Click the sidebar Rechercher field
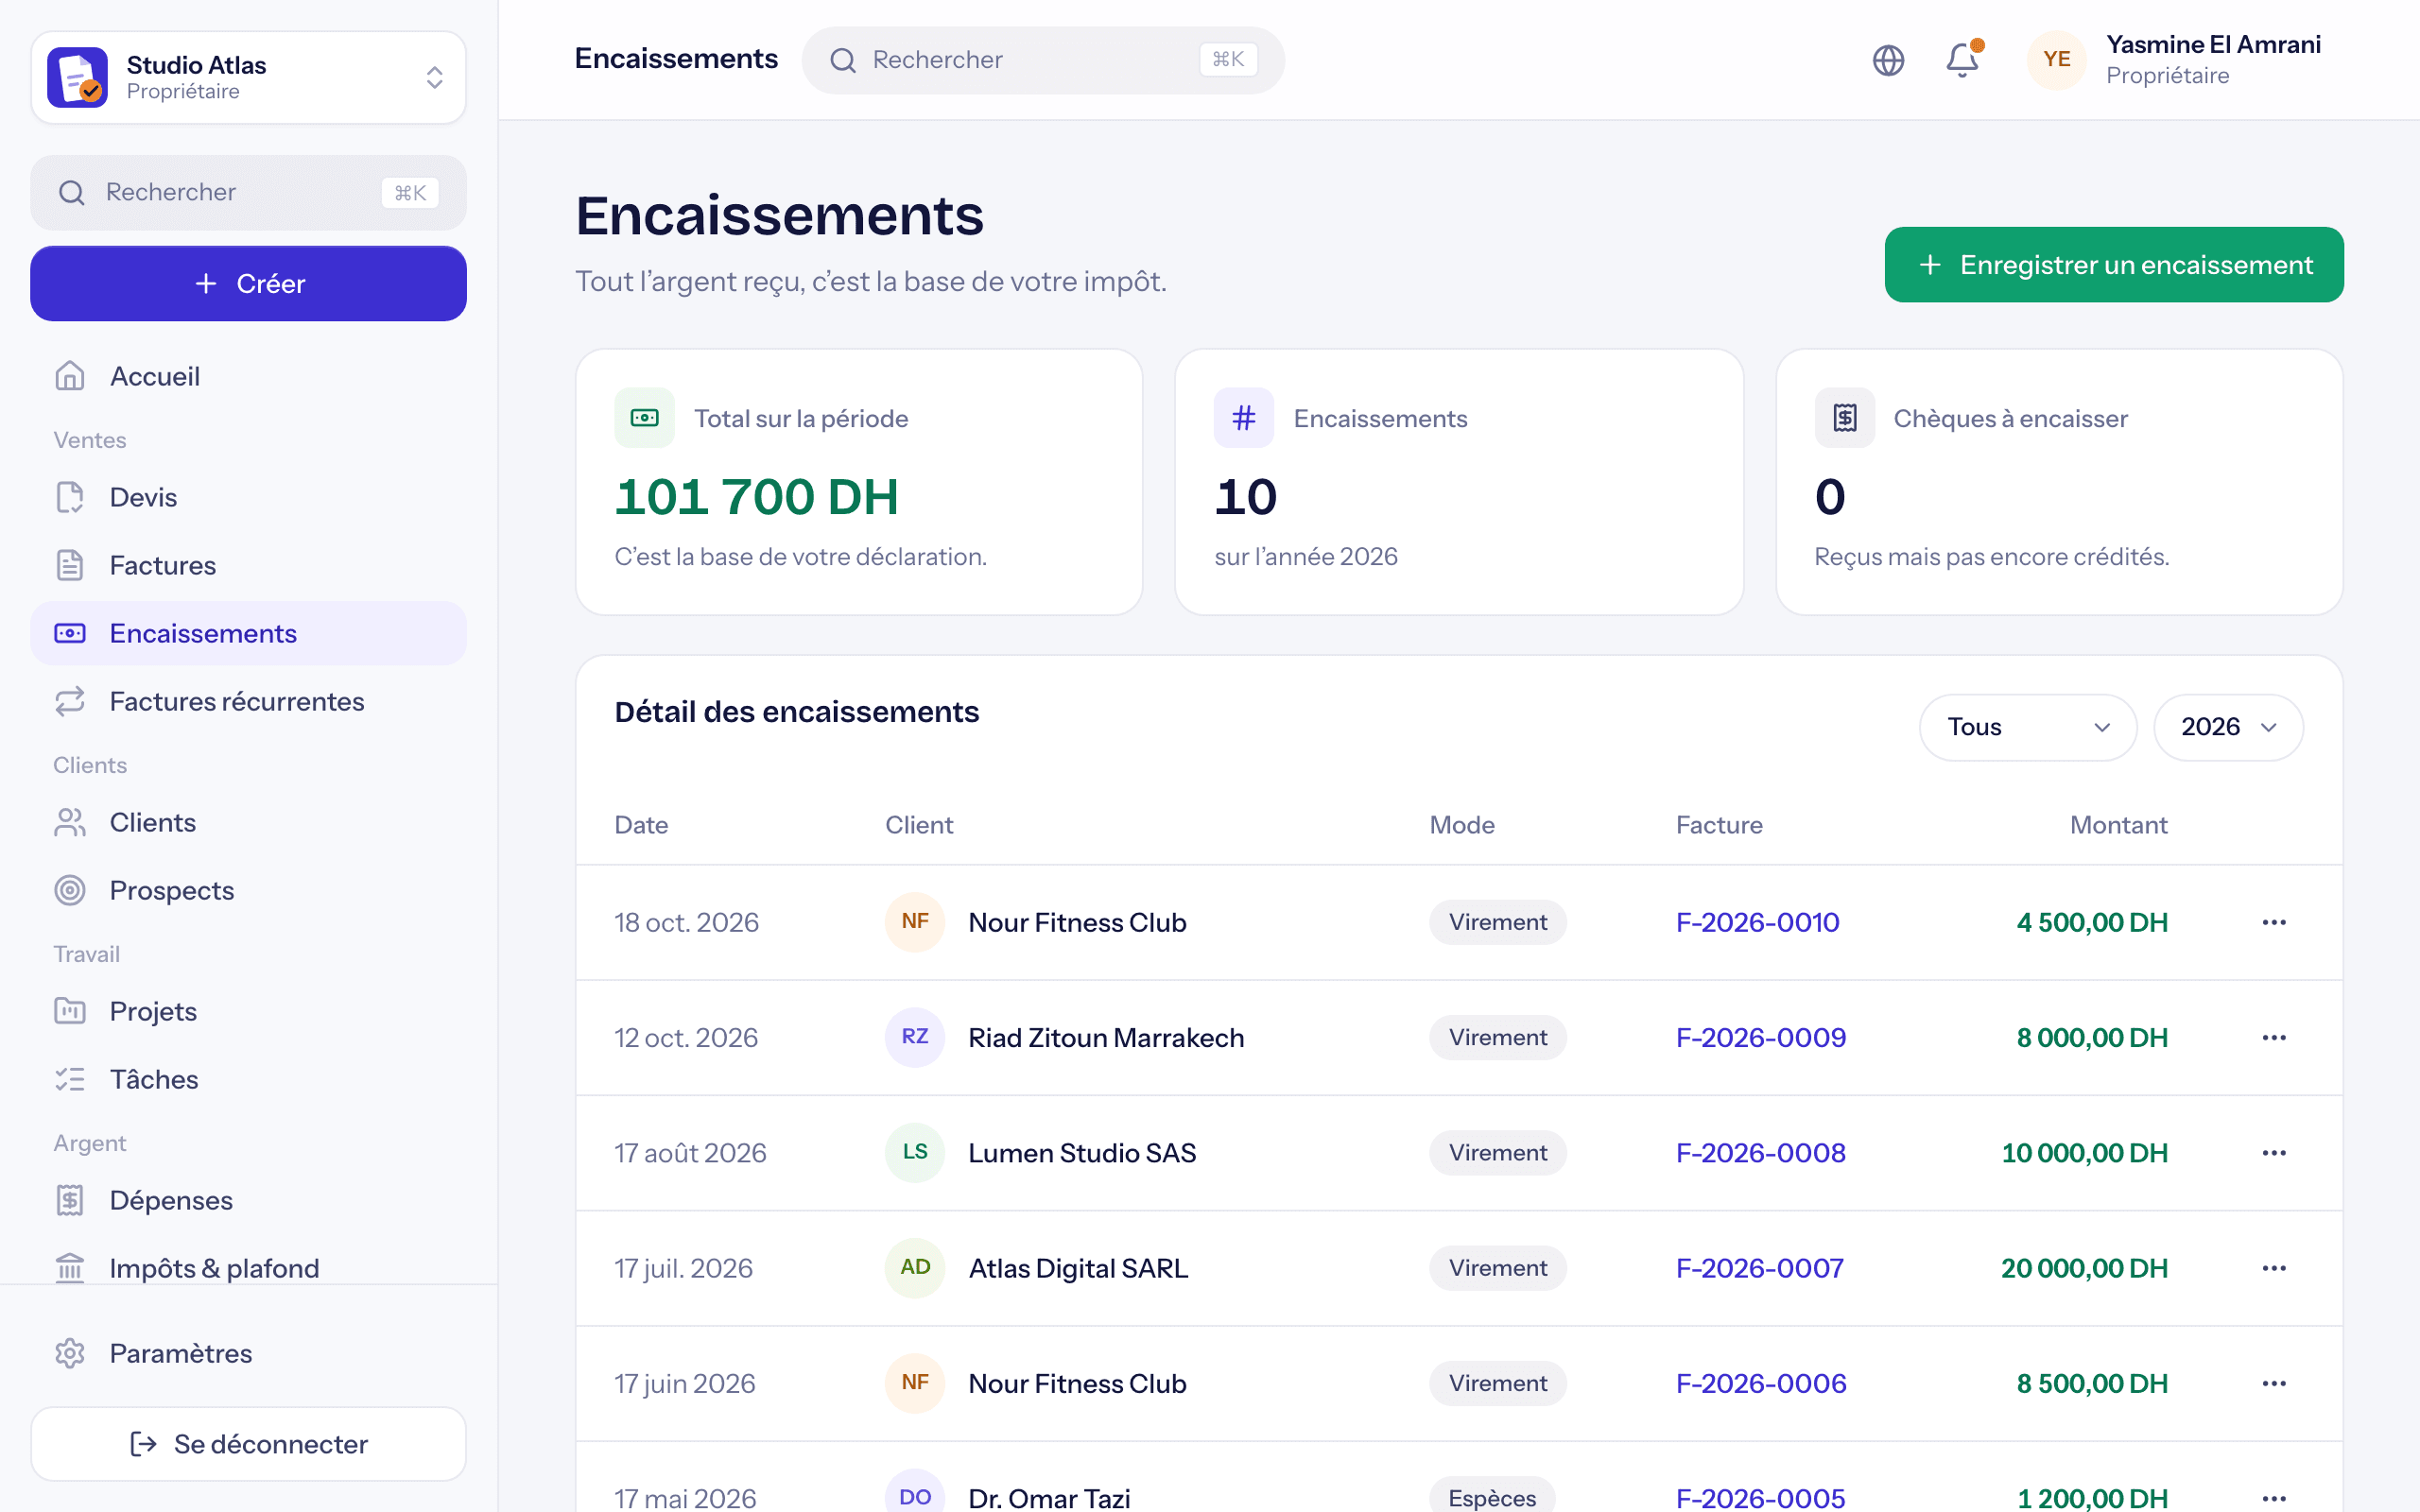This screenshot has width=2420, height=1512. (248, 192)
